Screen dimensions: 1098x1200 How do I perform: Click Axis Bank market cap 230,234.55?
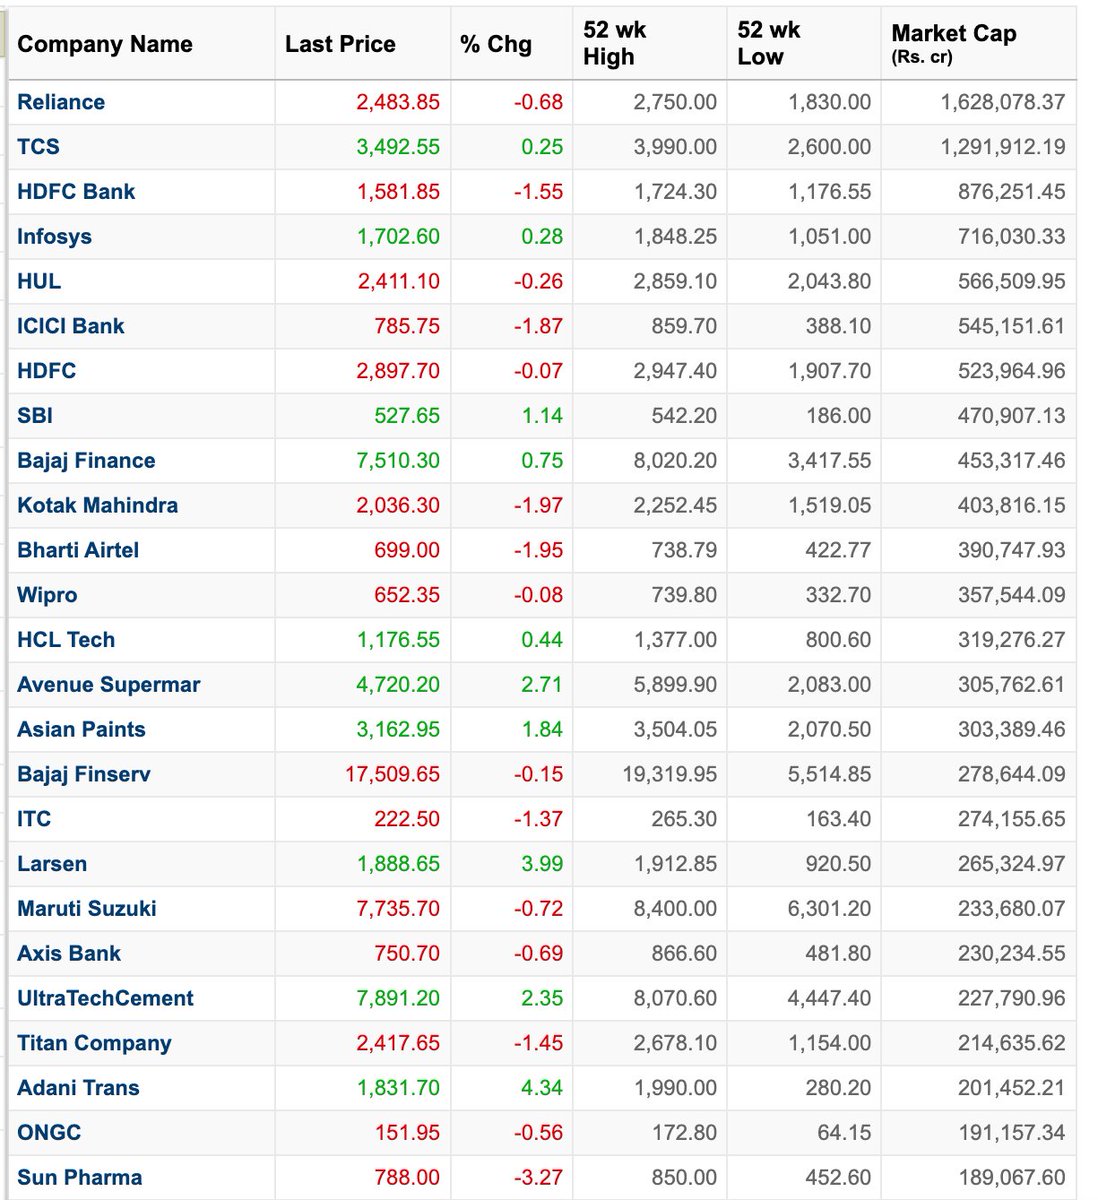tap(1012, 953)
